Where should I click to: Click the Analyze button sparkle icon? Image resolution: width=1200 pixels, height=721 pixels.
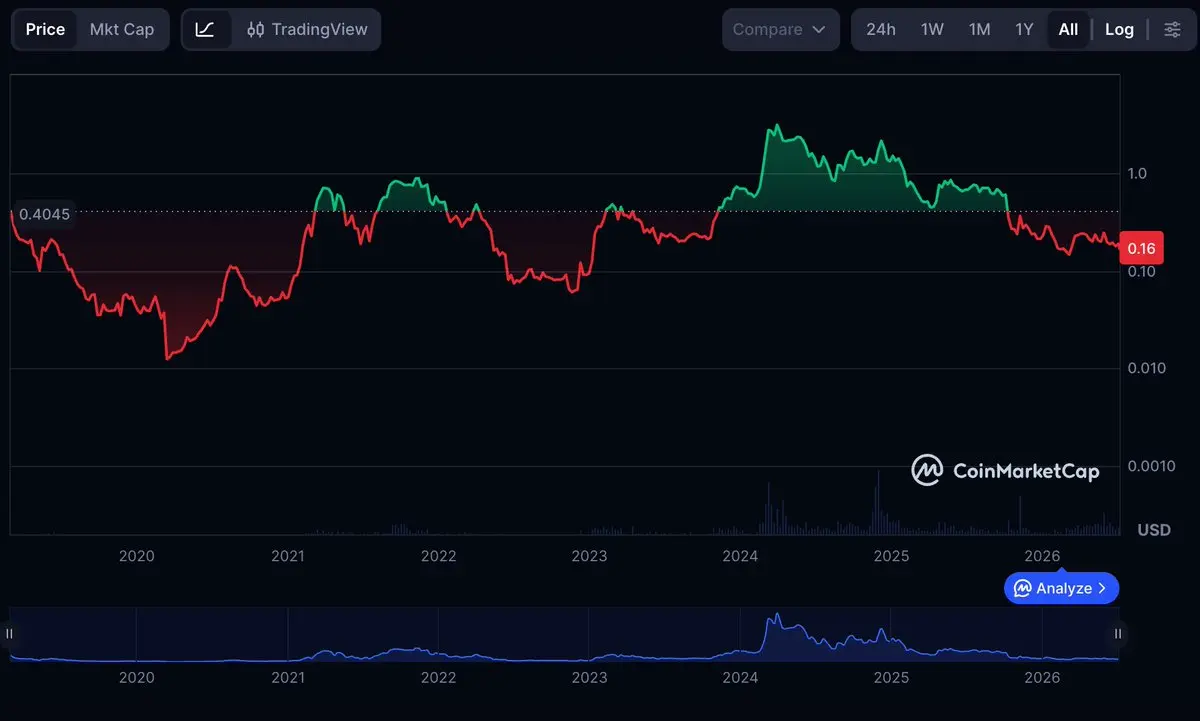pos(1022,588)
